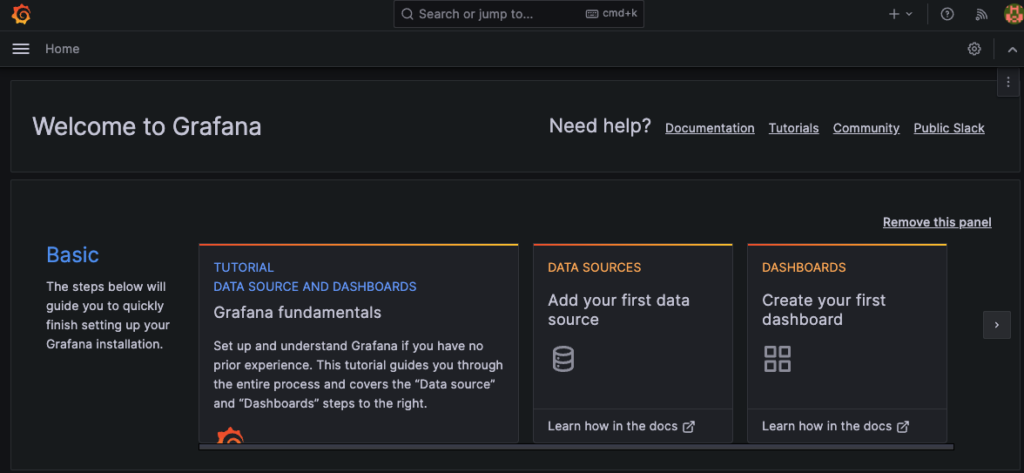
Task: Open dashboard settings gear icon
Action: (x=974, y=49)
